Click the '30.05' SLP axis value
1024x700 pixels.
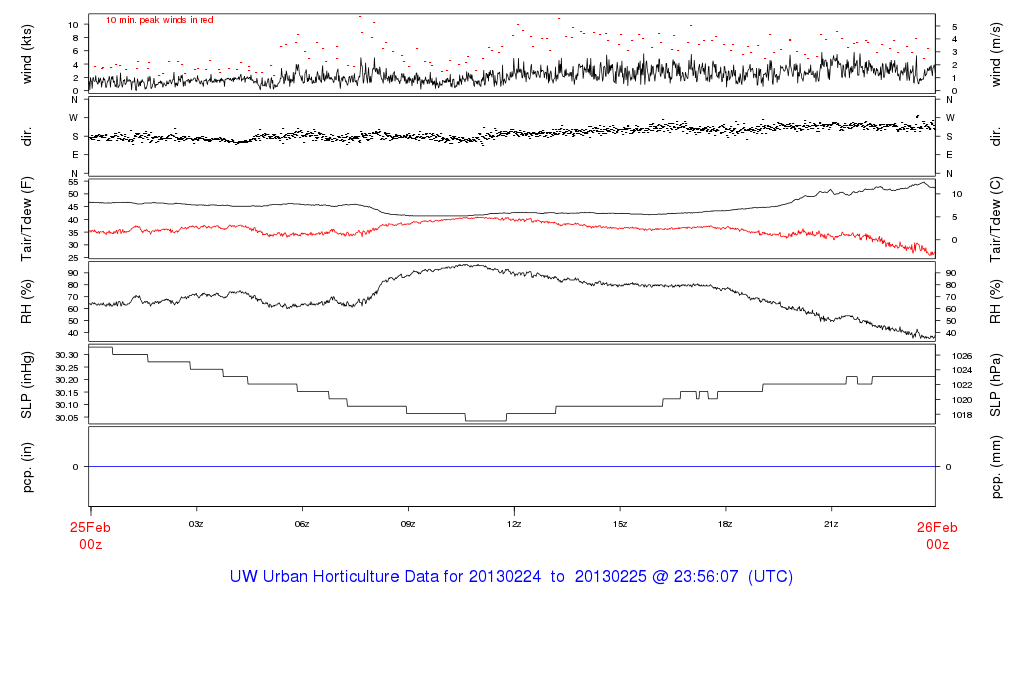tap(67, 418)
